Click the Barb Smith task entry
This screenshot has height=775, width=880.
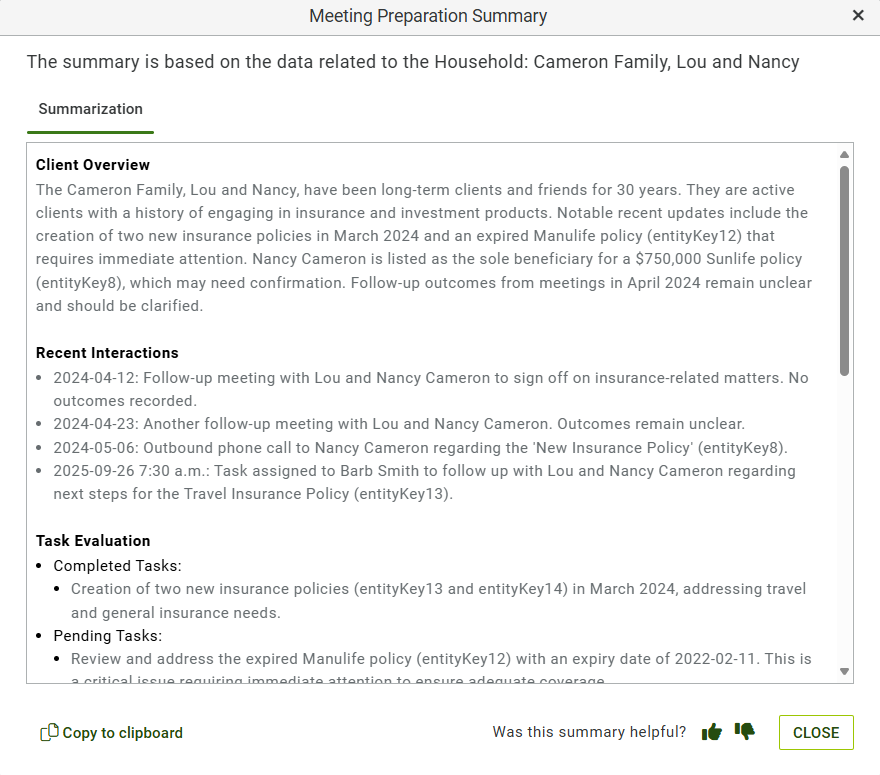[424, 483]
